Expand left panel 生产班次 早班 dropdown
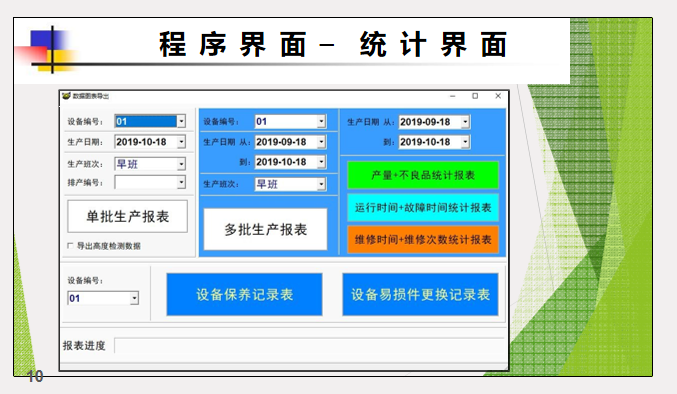The height and width of the screenshot is (394, 677). pos(181,164)
